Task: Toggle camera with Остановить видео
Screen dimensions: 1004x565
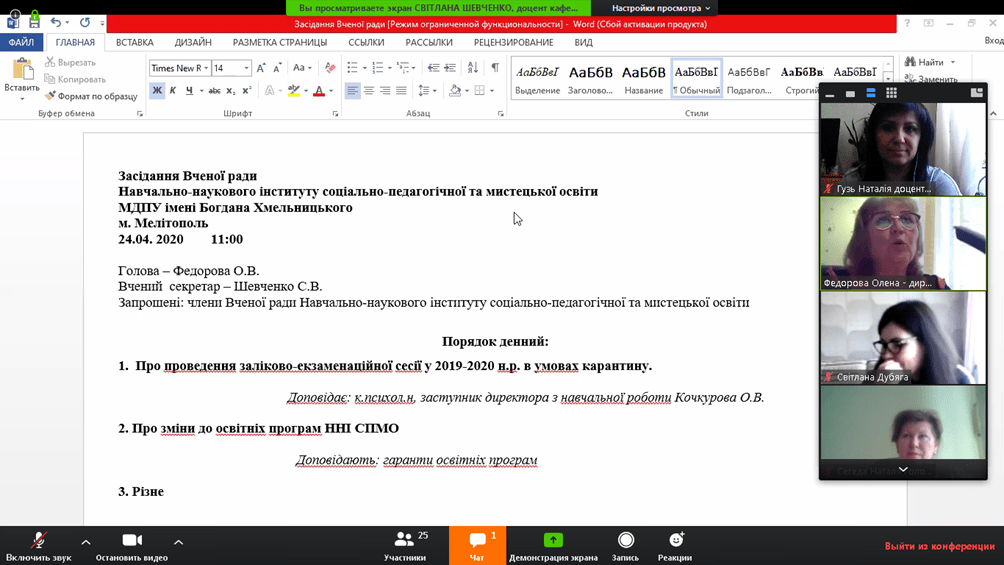Action: (x=131, y=545)
